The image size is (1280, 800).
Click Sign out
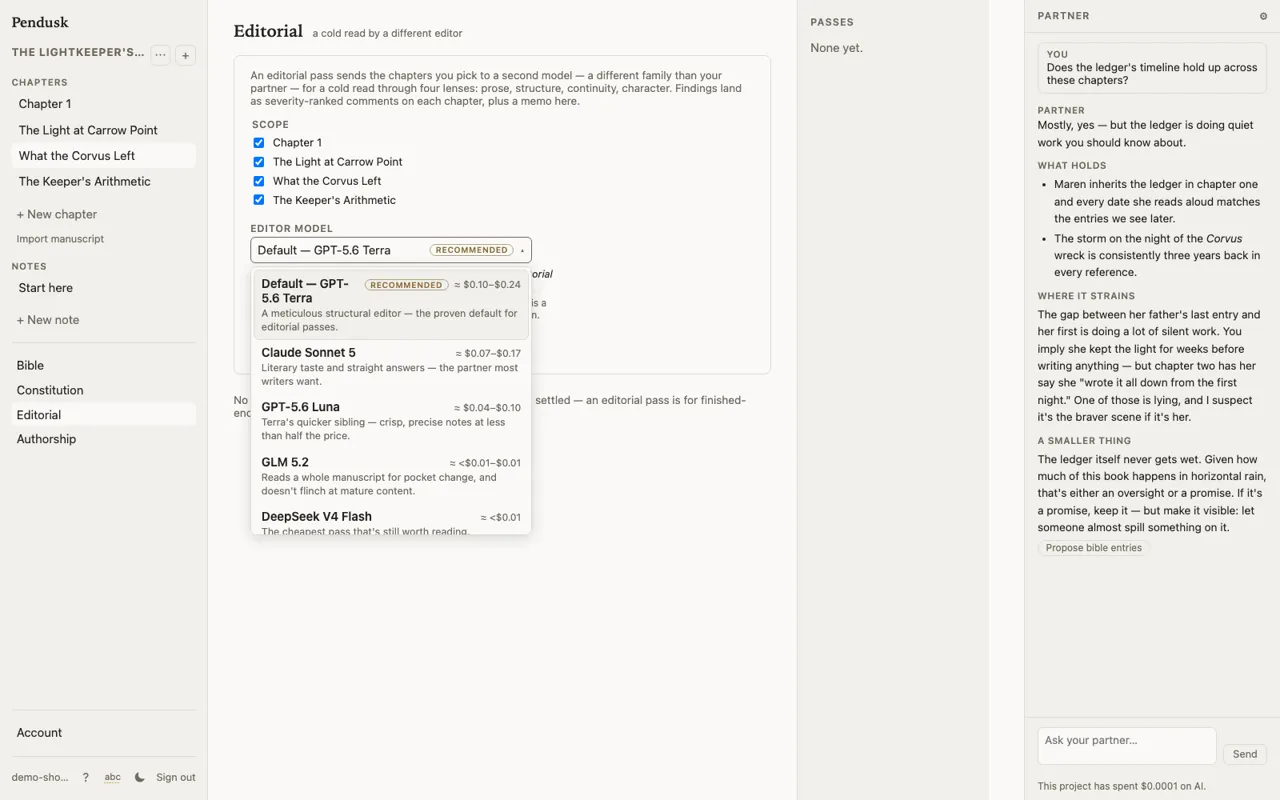176,777
